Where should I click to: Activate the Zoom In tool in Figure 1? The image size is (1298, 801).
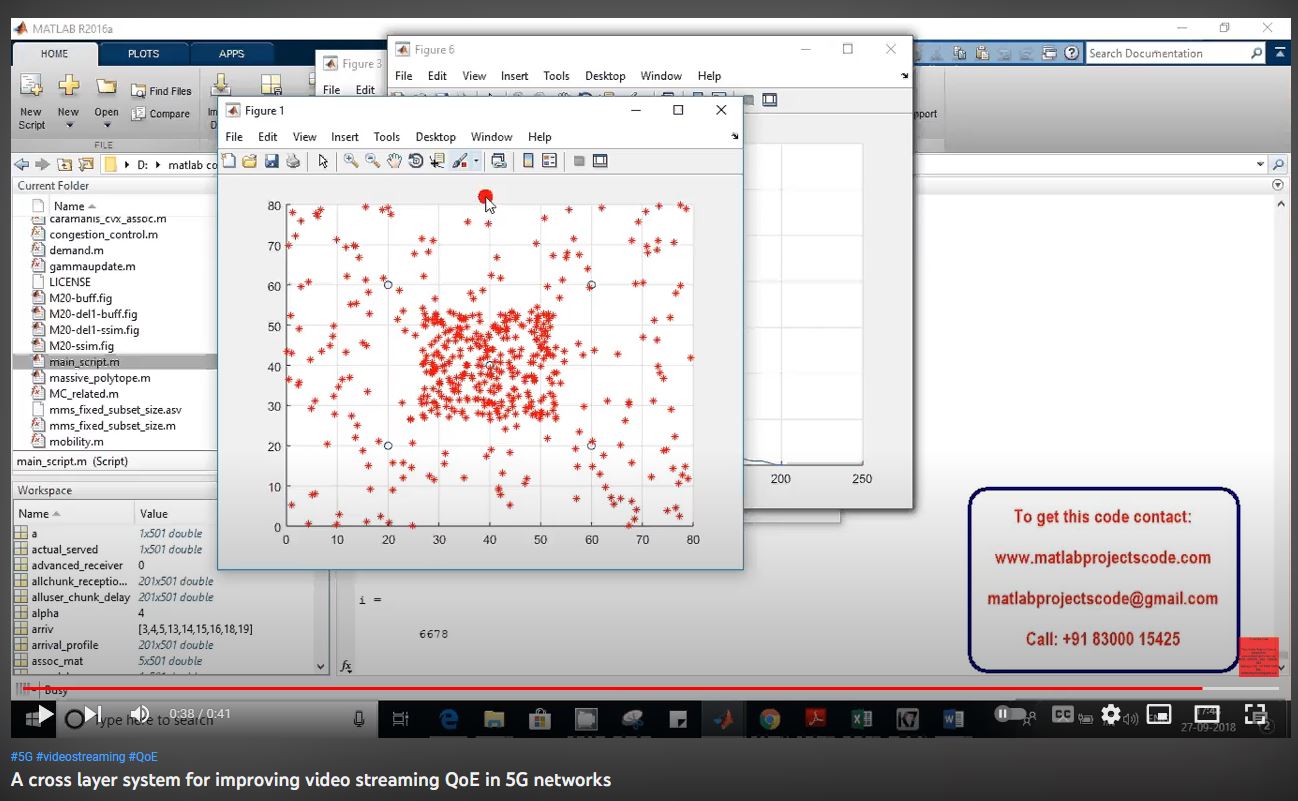pos(351,161)
